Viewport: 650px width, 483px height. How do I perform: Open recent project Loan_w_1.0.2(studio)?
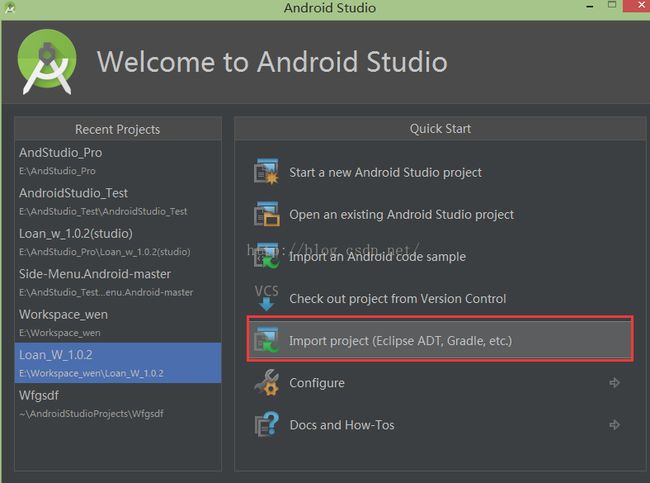[76, 233]
